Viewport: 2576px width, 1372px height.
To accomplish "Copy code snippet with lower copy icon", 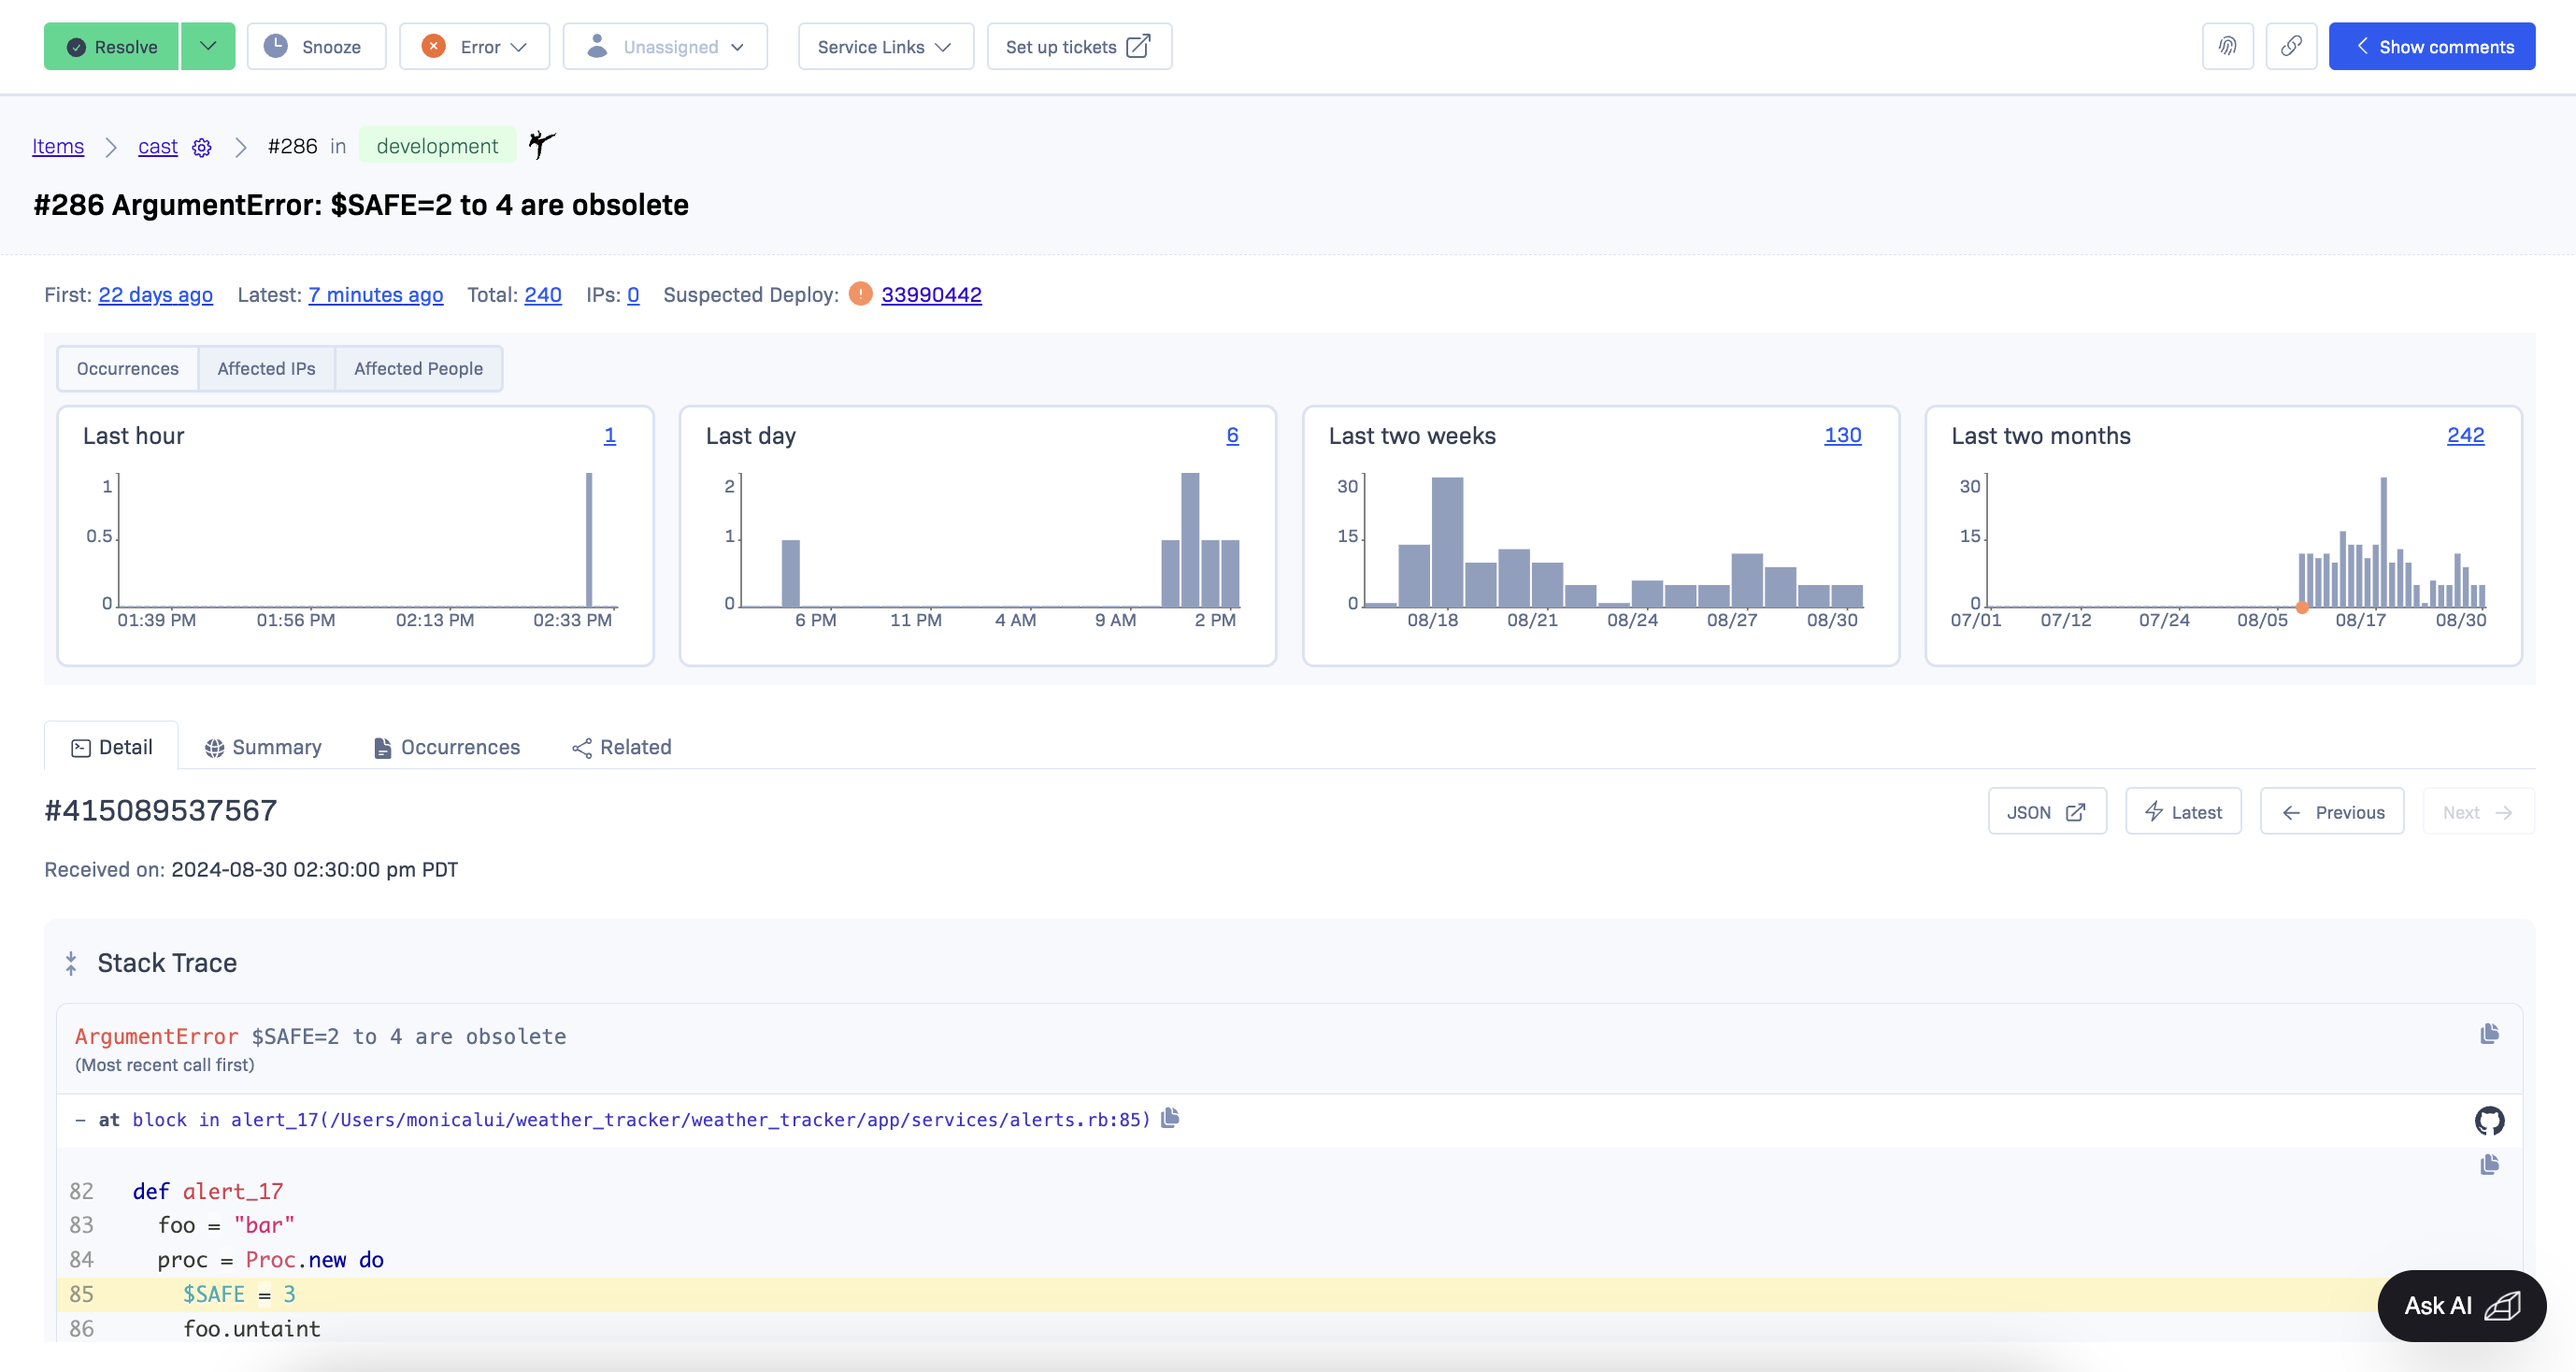I will 2489,1164.
